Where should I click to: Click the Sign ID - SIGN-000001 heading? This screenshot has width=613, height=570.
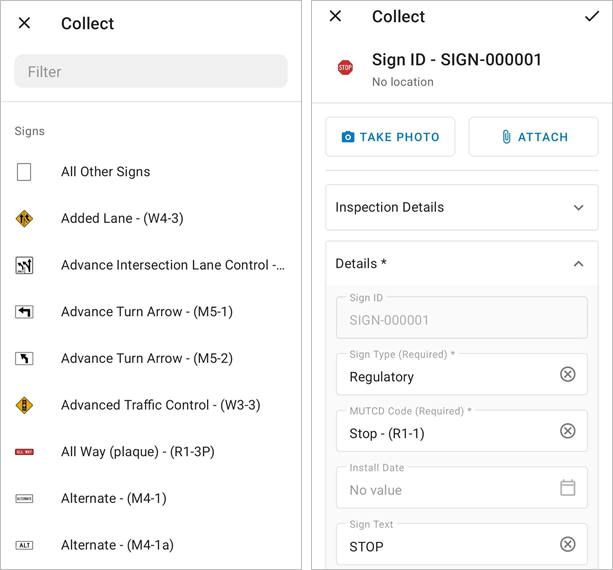pos(457,60)
